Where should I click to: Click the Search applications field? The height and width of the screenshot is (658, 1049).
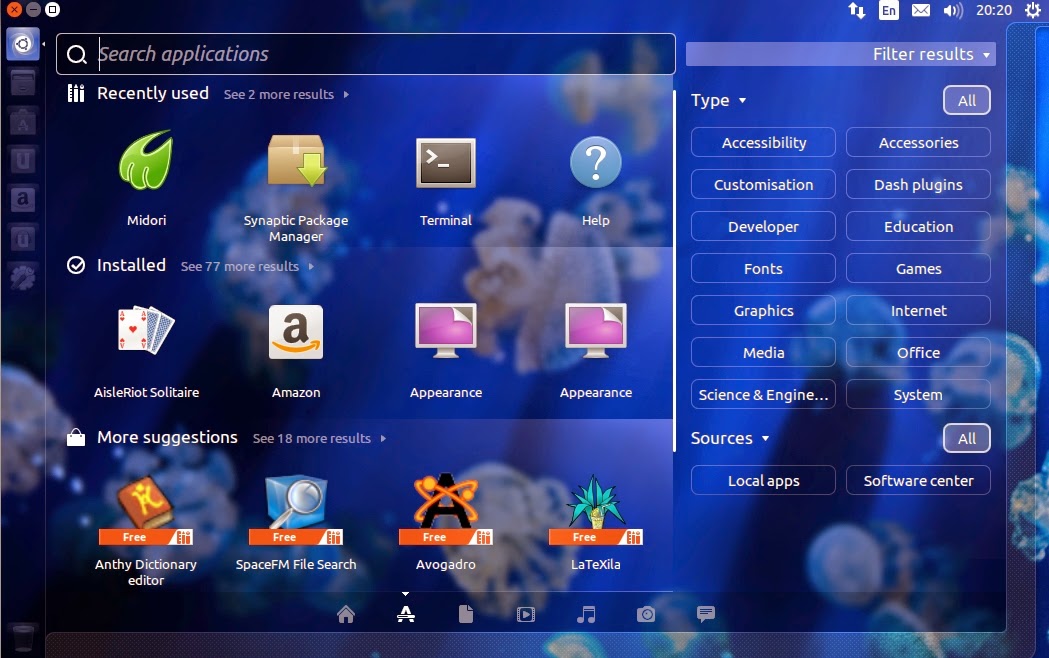300,54
